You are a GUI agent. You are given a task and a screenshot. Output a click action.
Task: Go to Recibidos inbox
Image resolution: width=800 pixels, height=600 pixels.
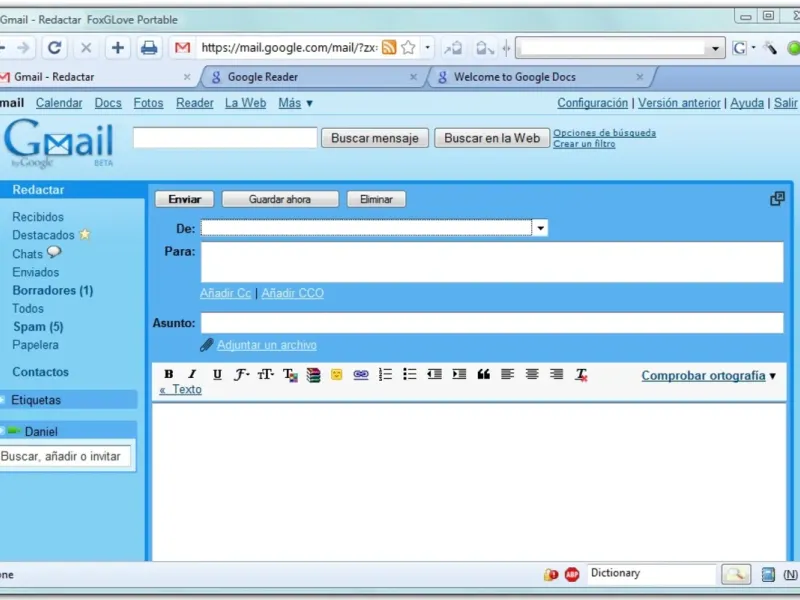click(x=38, y=217)
